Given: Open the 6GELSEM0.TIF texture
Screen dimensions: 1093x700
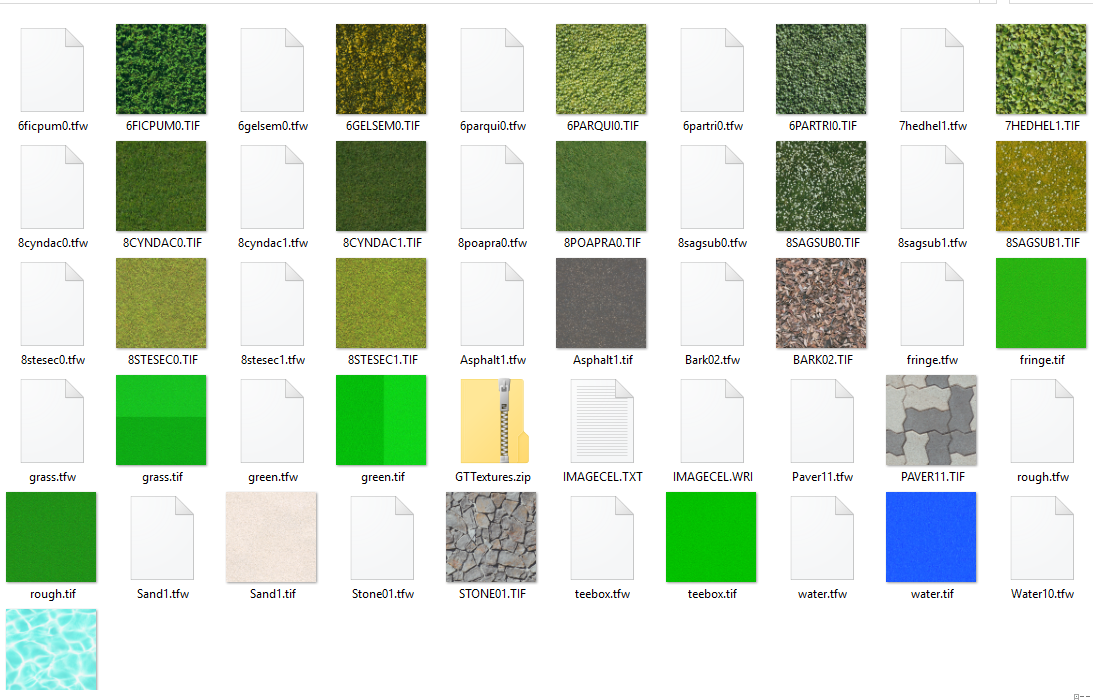Looking at the screenshot, I should [x=381, y=68].
